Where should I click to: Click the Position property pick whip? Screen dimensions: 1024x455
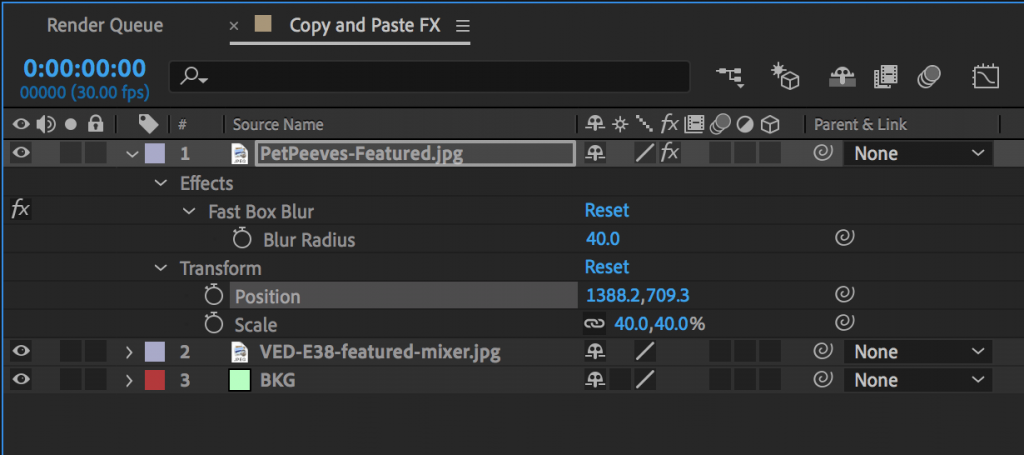[x=844, y=295]
